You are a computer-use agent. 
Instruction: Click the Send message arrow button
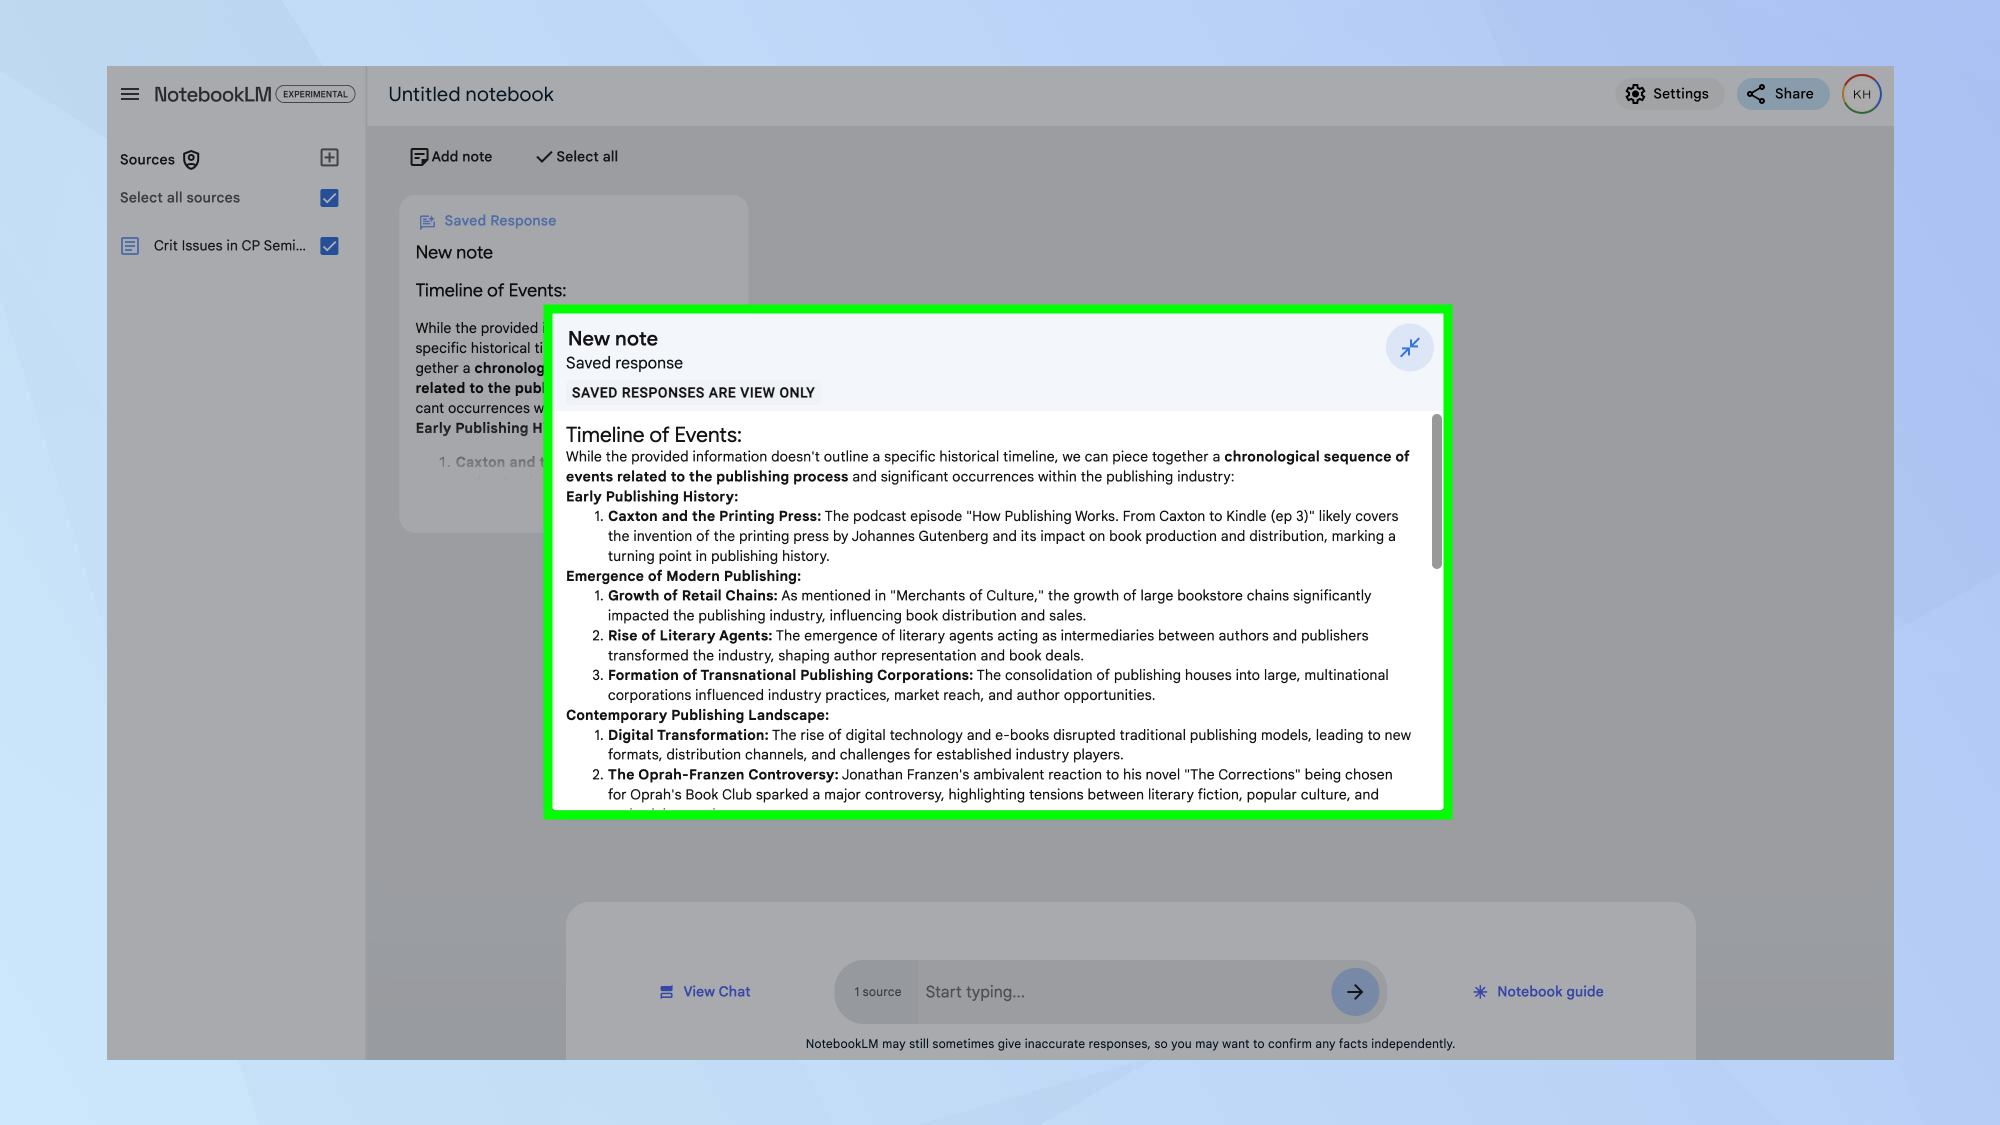[x=1356, y=990]
